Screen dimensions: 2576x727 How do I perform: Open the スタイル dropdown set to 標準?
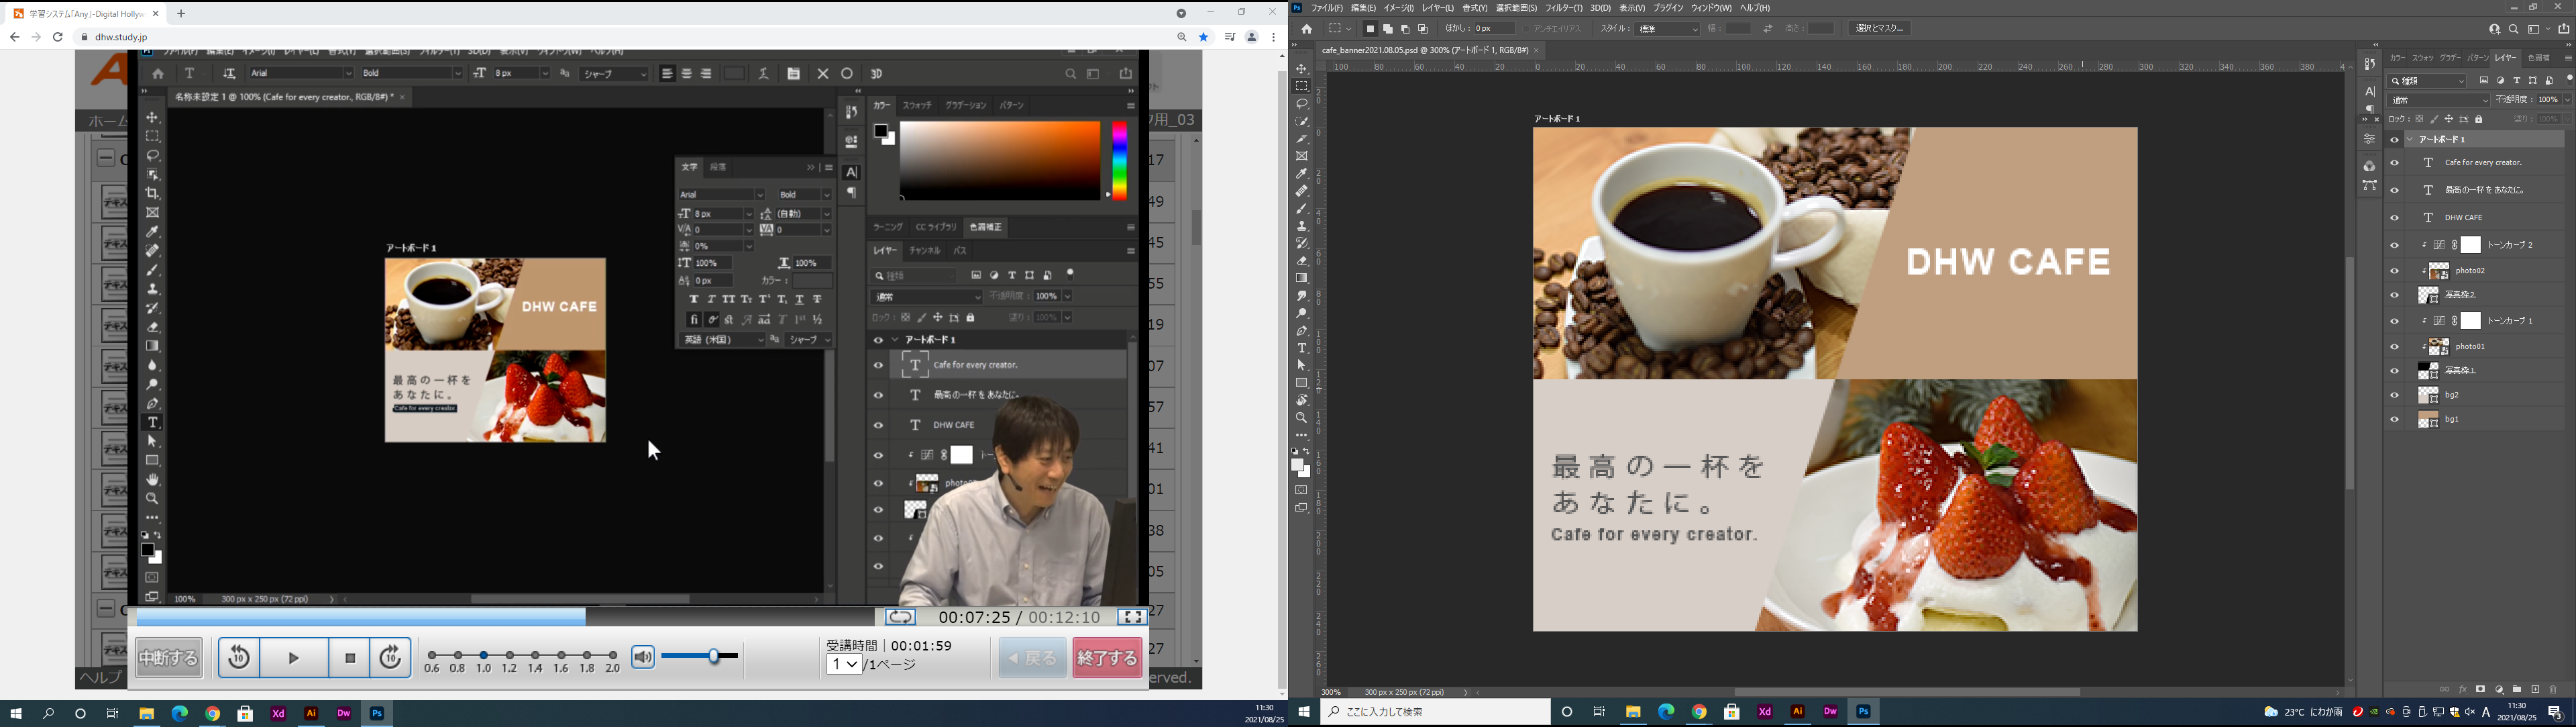tap(1667, 29)
